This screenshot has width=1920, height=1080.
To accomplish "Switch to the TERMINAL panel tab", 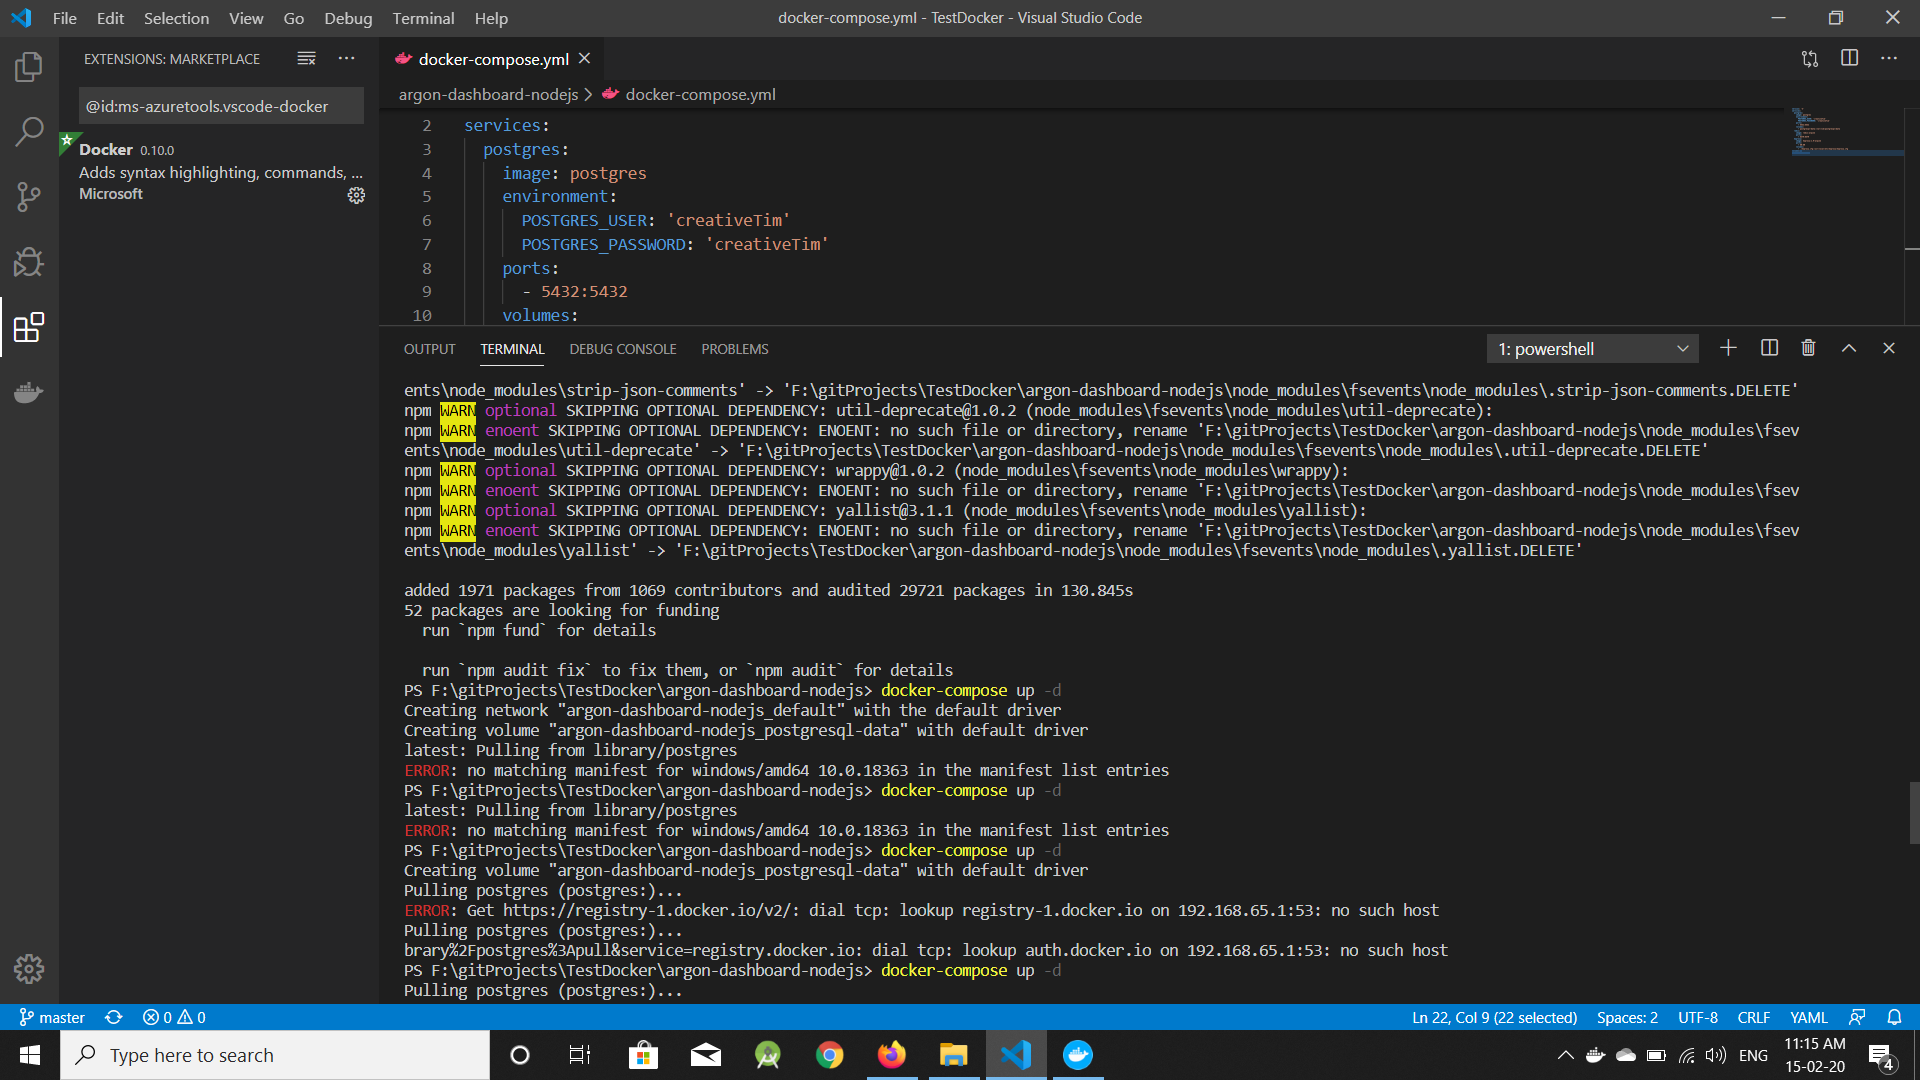I will point(512,349).
